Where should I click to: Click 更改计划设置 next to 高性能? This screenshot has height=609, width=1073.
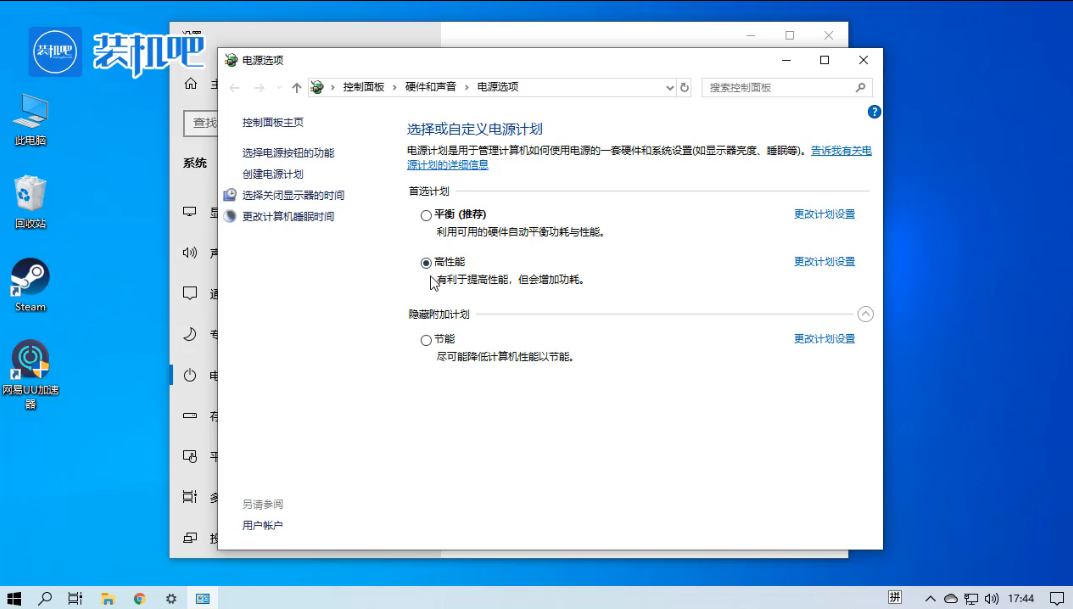pos(825,261)
